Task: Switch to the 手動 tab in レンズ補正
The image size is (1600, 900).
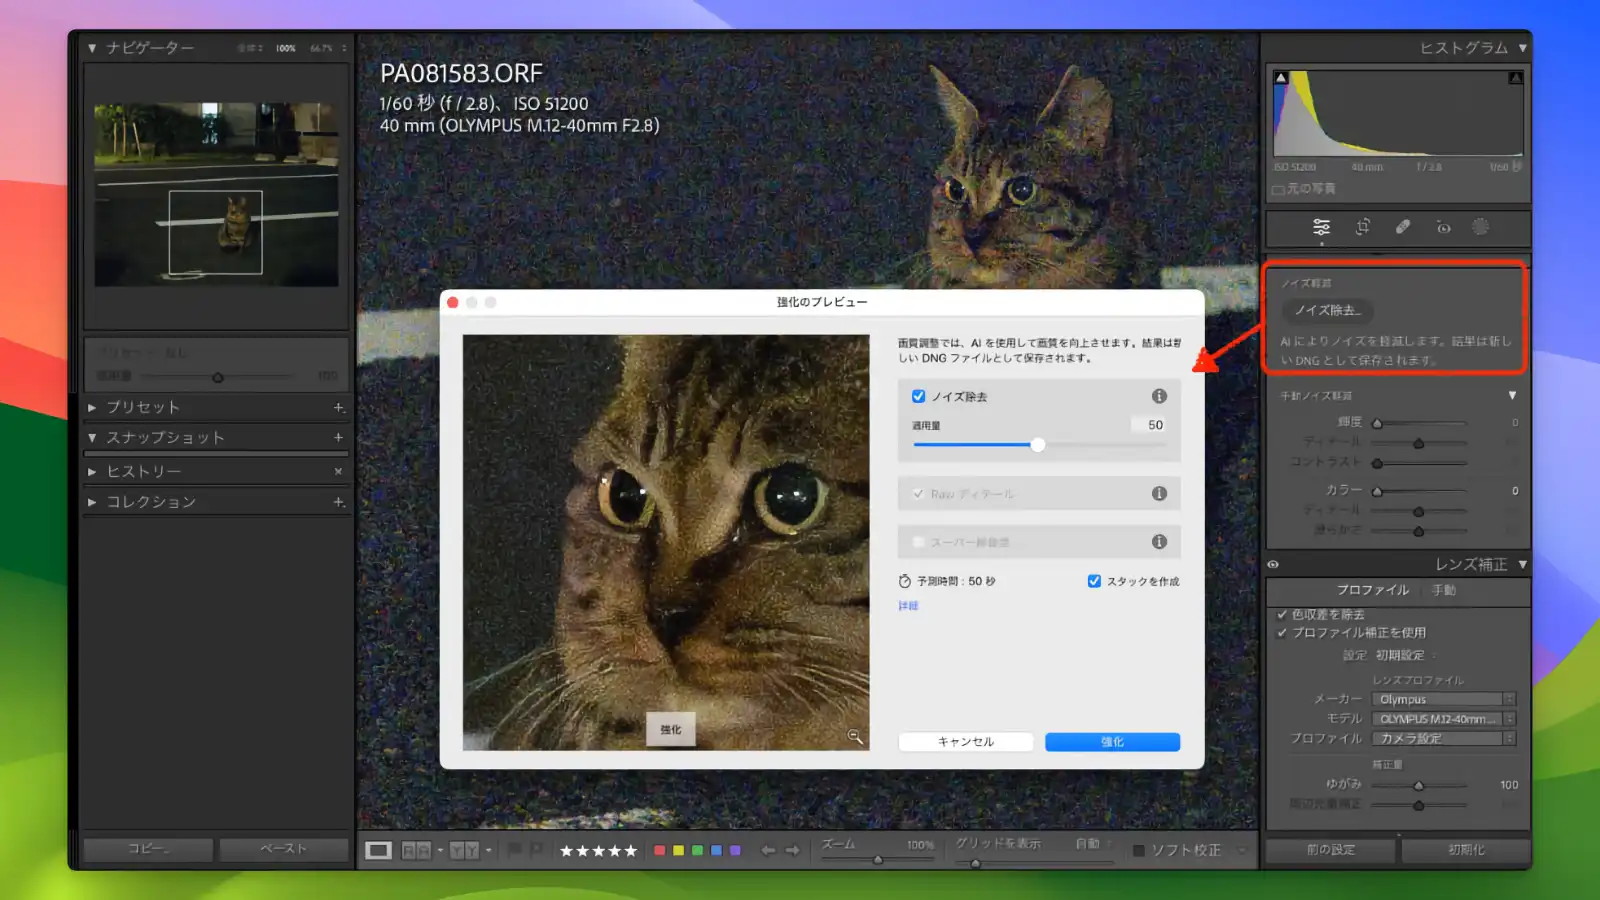Action: (1444, 590)
